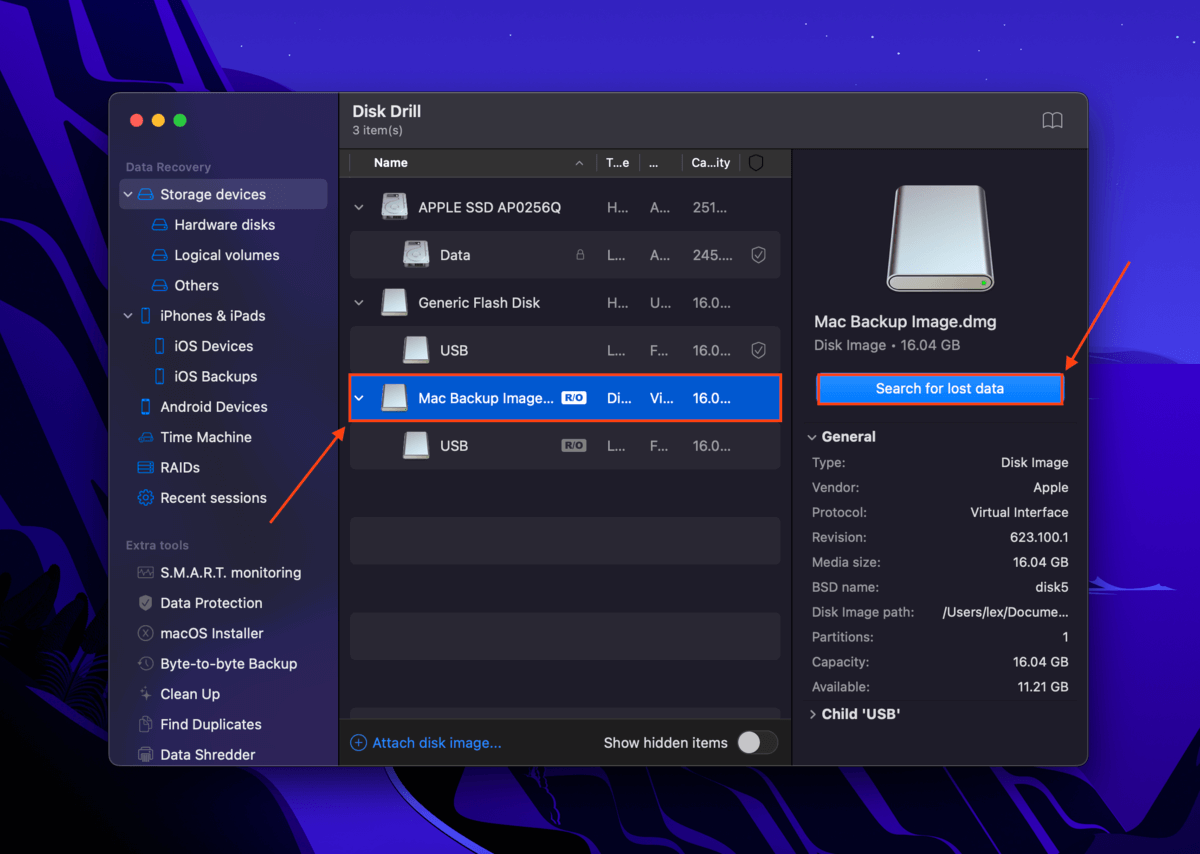This screenshot has width=1200, height=854.
Task: Click the R/O badge on Mac Backup Image
Action: 574,398
